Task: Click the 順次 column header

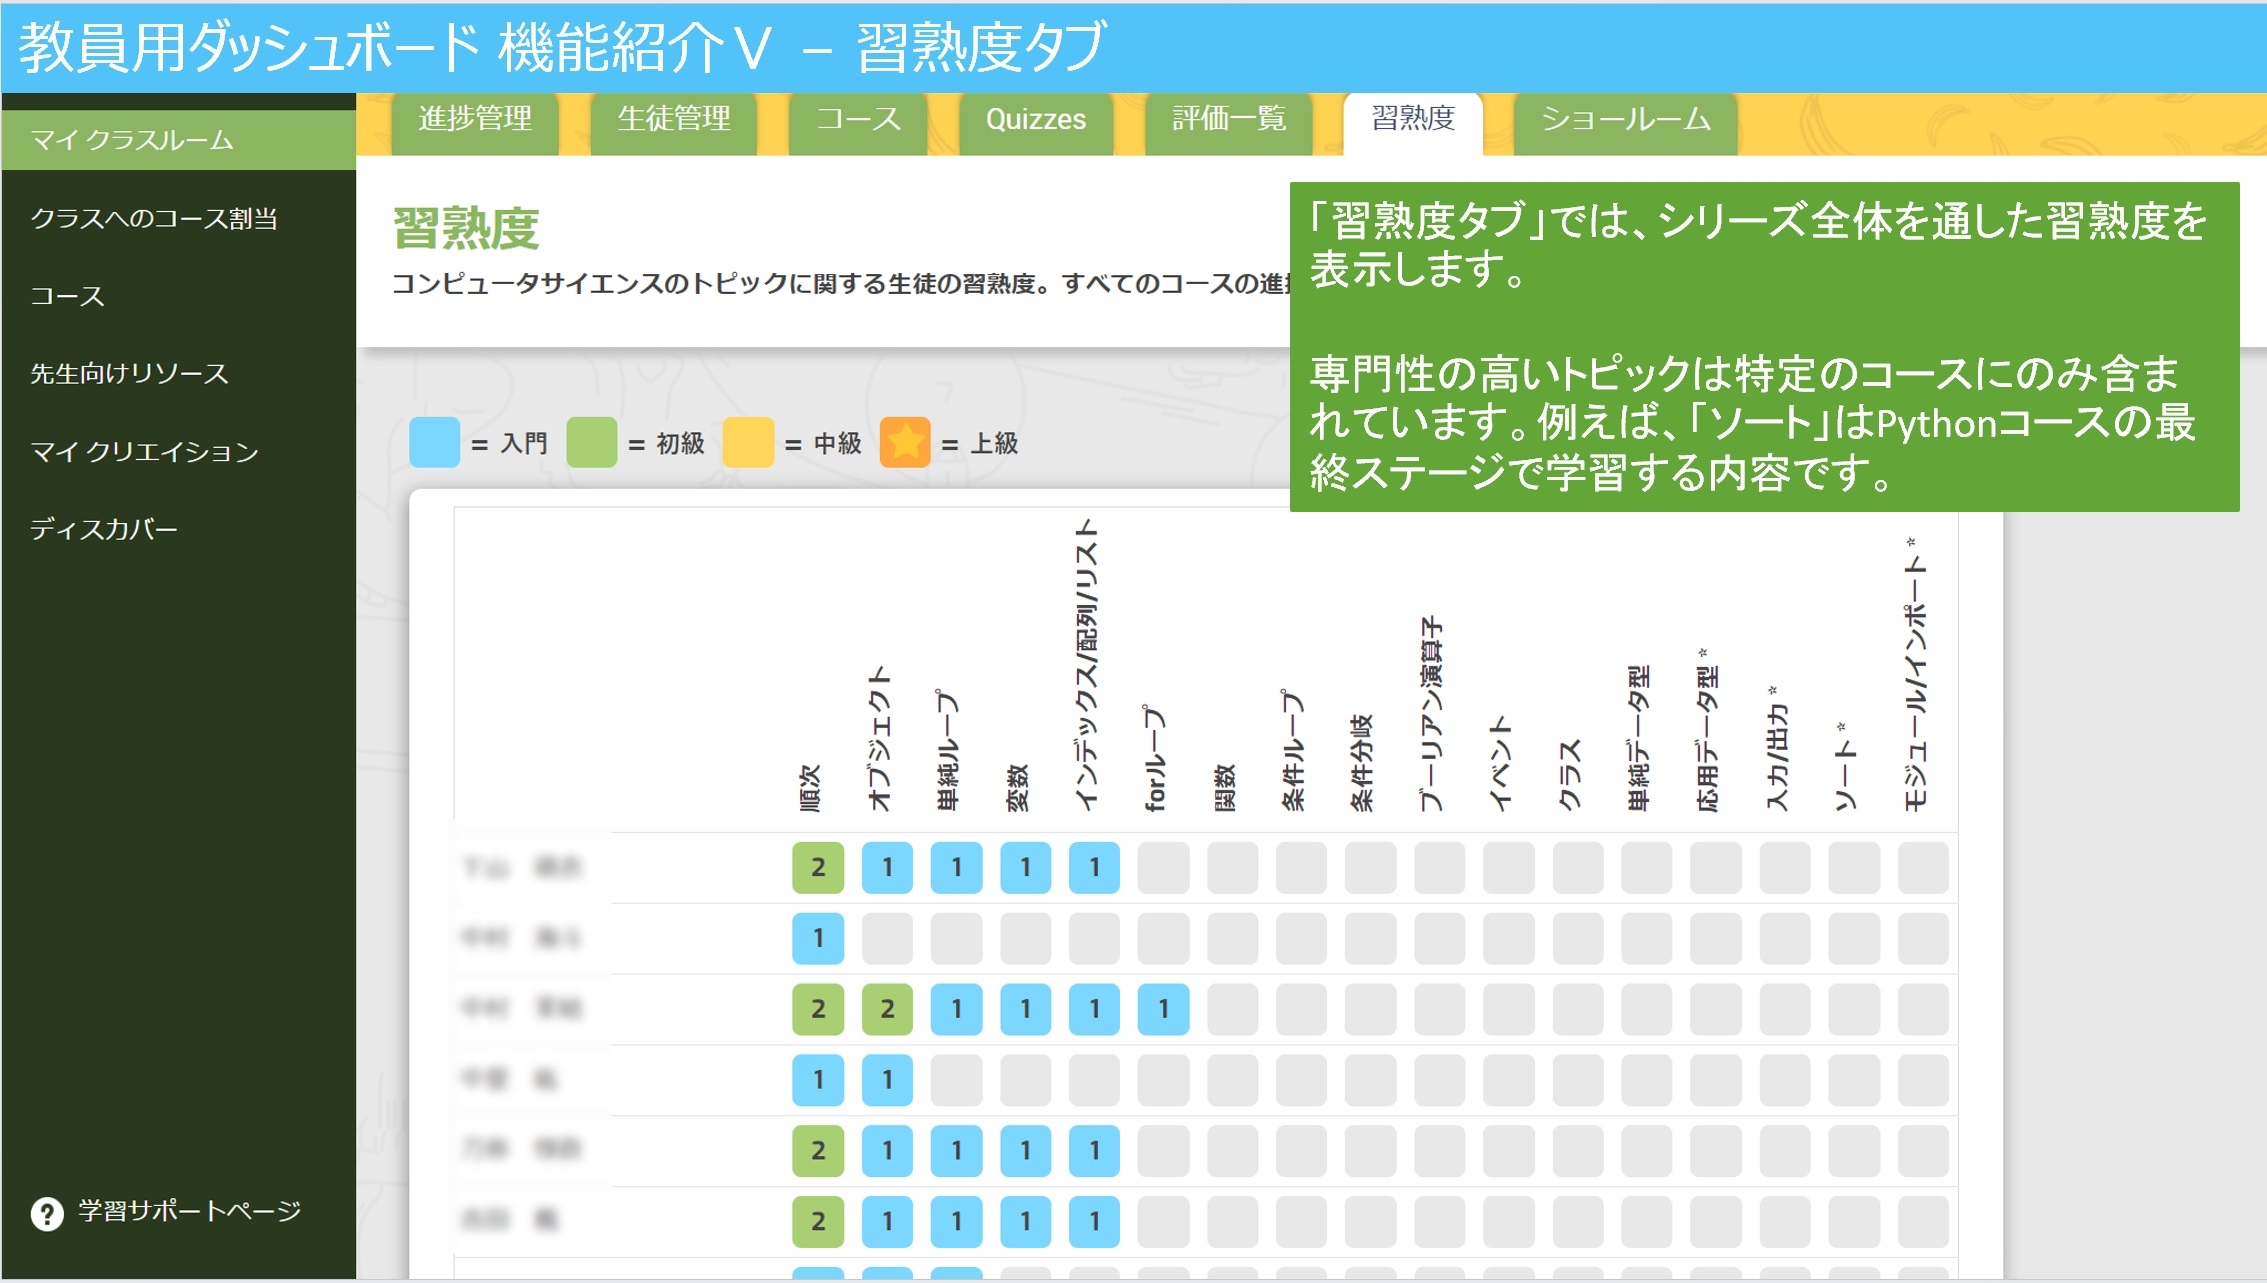Action: tap(810, 787)
